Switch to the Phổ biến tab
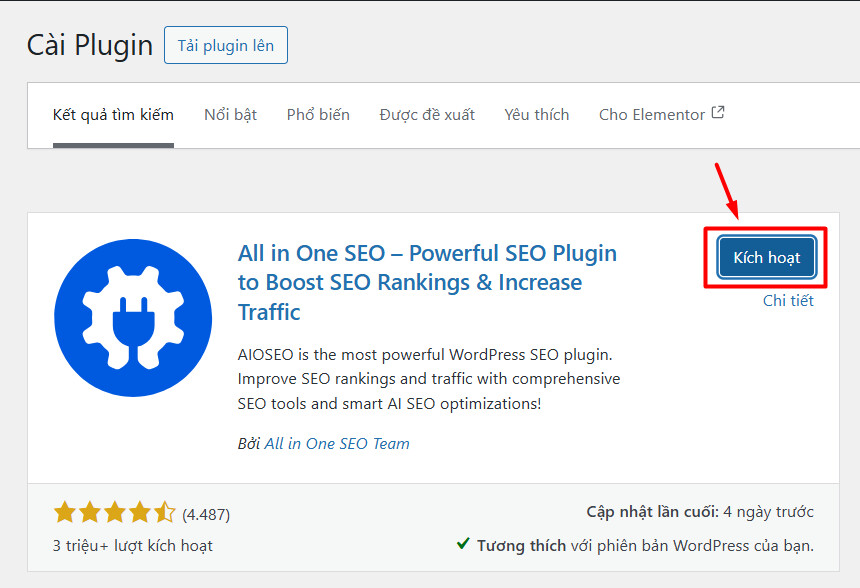Viewport: 860px width, 588px height. 318,115
